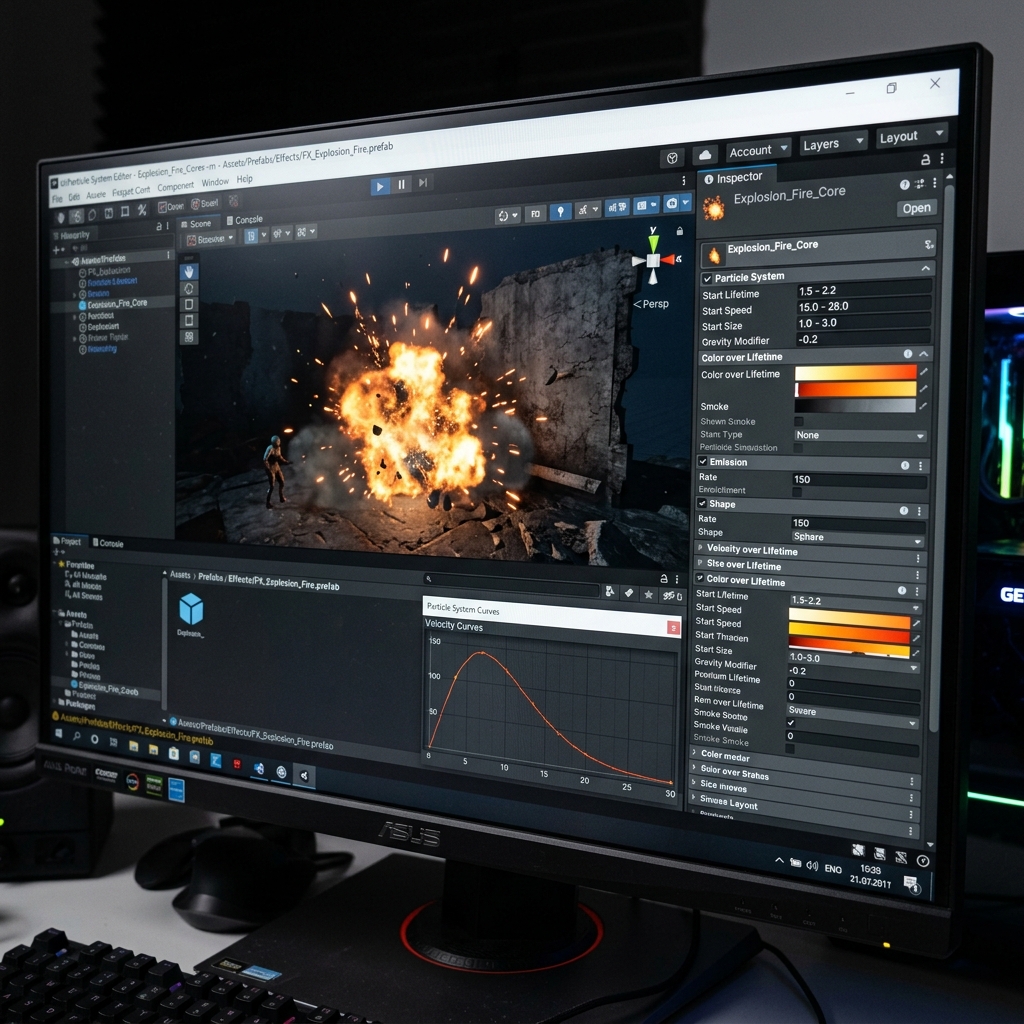Screen dimensions: 1024x1024
Task: Toggle the Shape module checkbox
Action: pyautogui.click(x=702, y=504)
